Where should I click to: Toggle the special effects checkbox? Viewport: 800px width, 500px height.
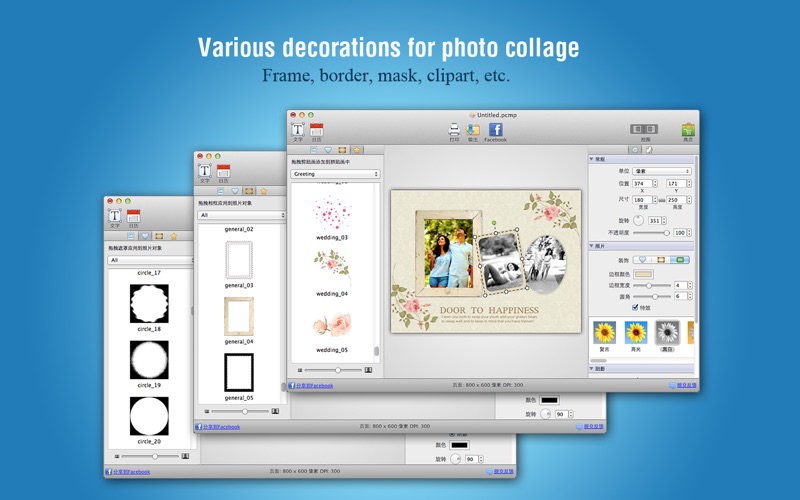pos(635,308)
